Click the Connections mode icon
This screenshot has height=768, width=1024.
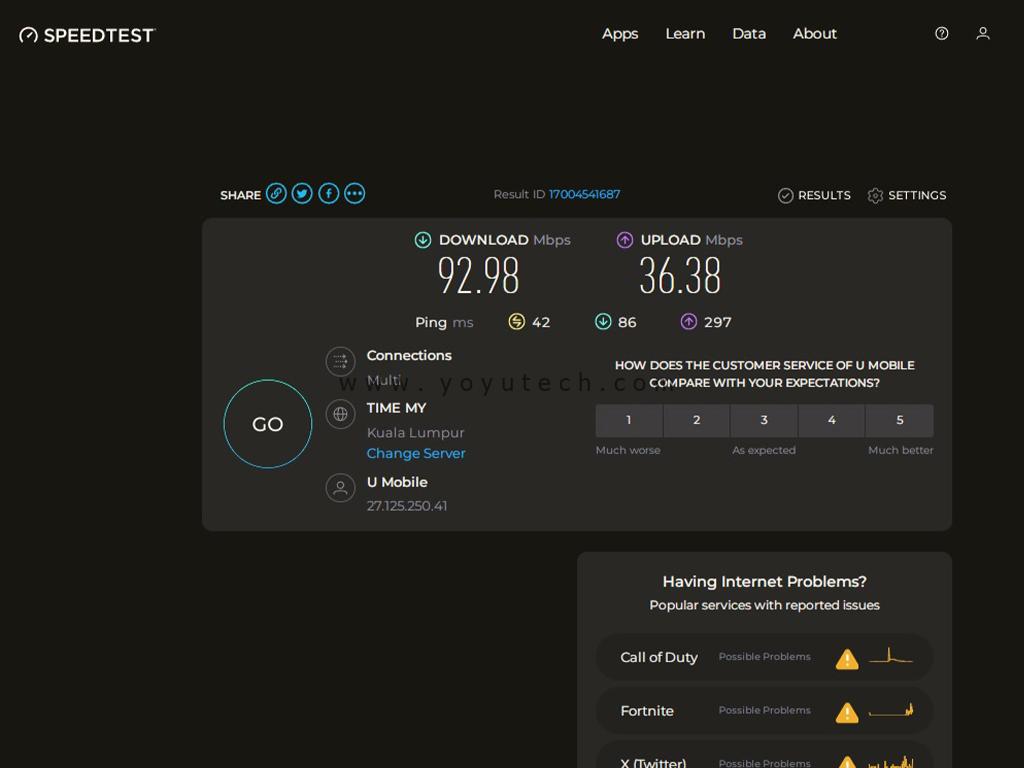pos(340,361)
